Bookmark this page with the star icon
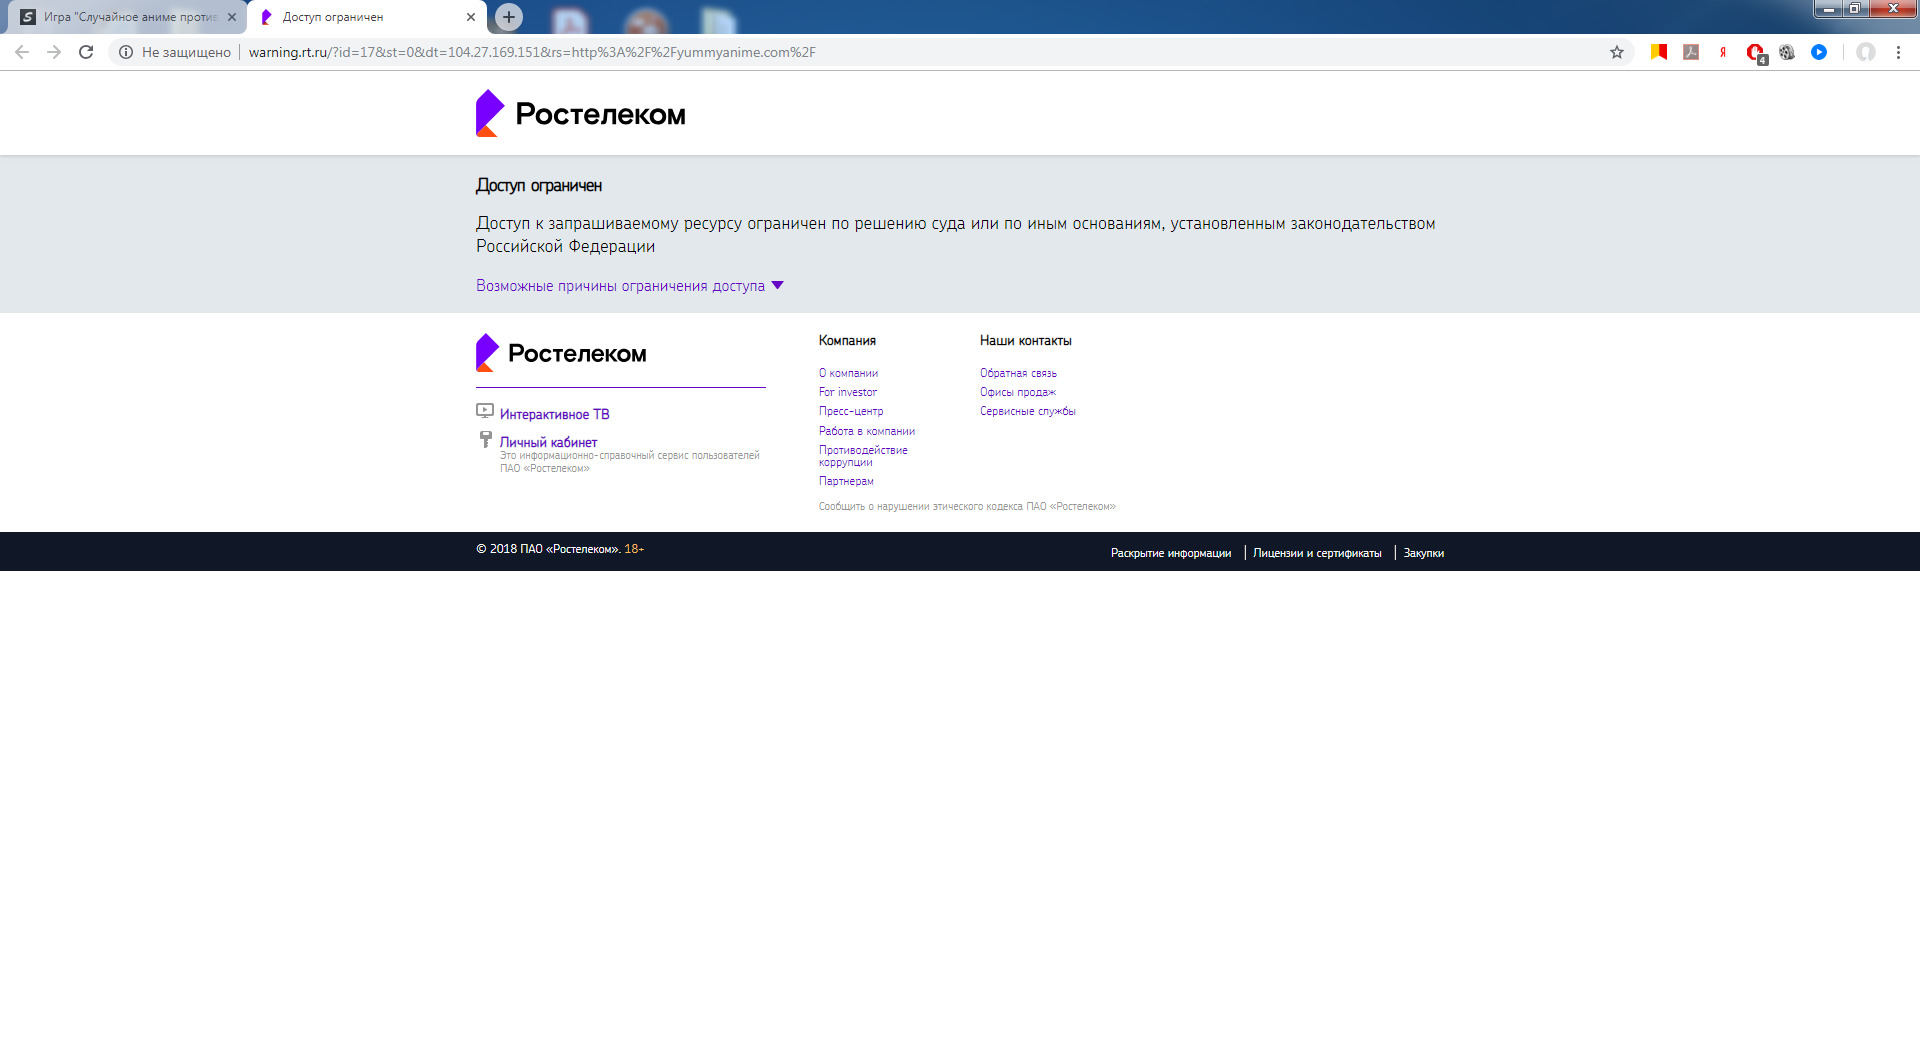 click(x=1616, y=52)
